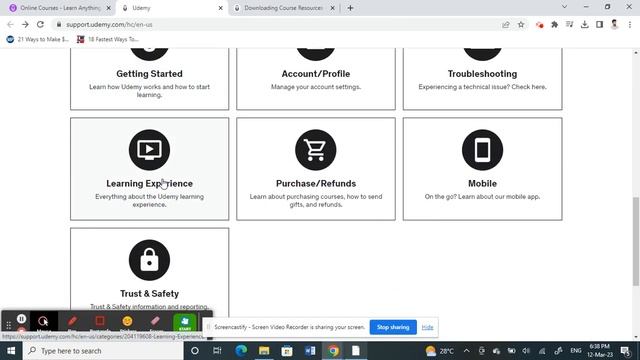This screenshot has height=360, width=640.
Task: Open the Learning Experience video player icon
Action: (149, 150)
